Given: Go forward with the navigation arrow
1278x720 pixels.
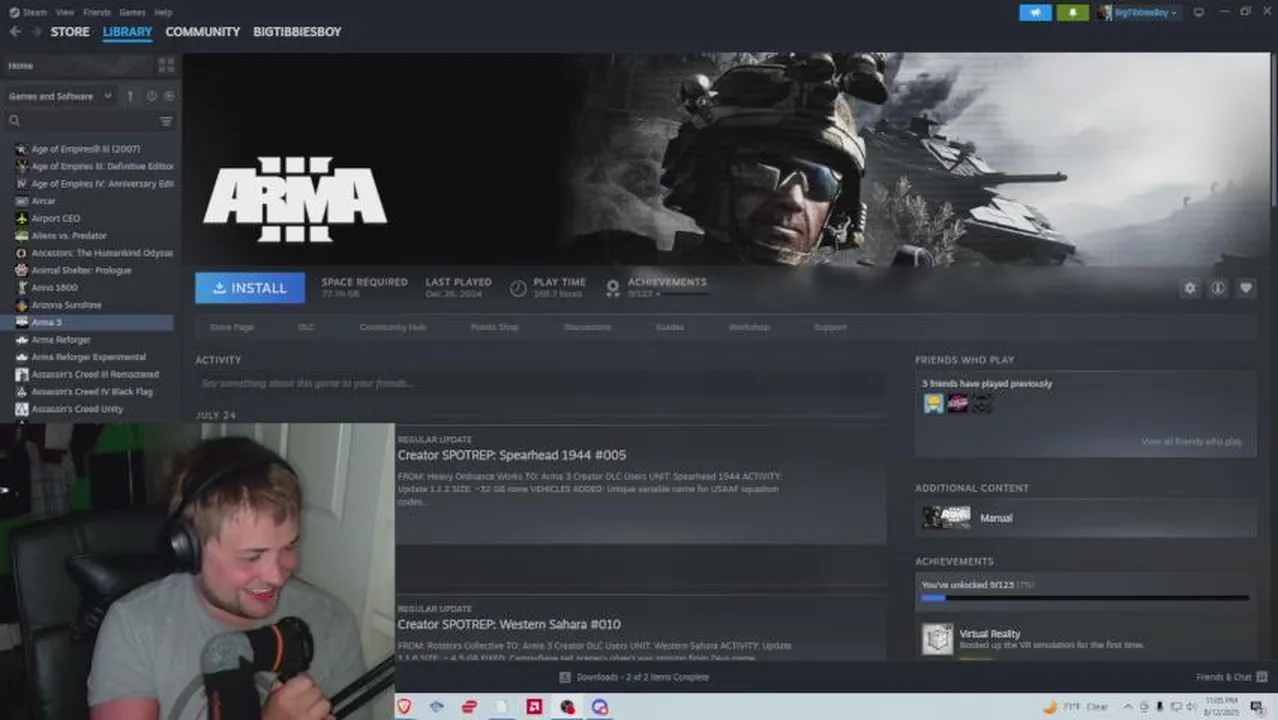Looking at the screenshot, I should (x=36, y=31).
